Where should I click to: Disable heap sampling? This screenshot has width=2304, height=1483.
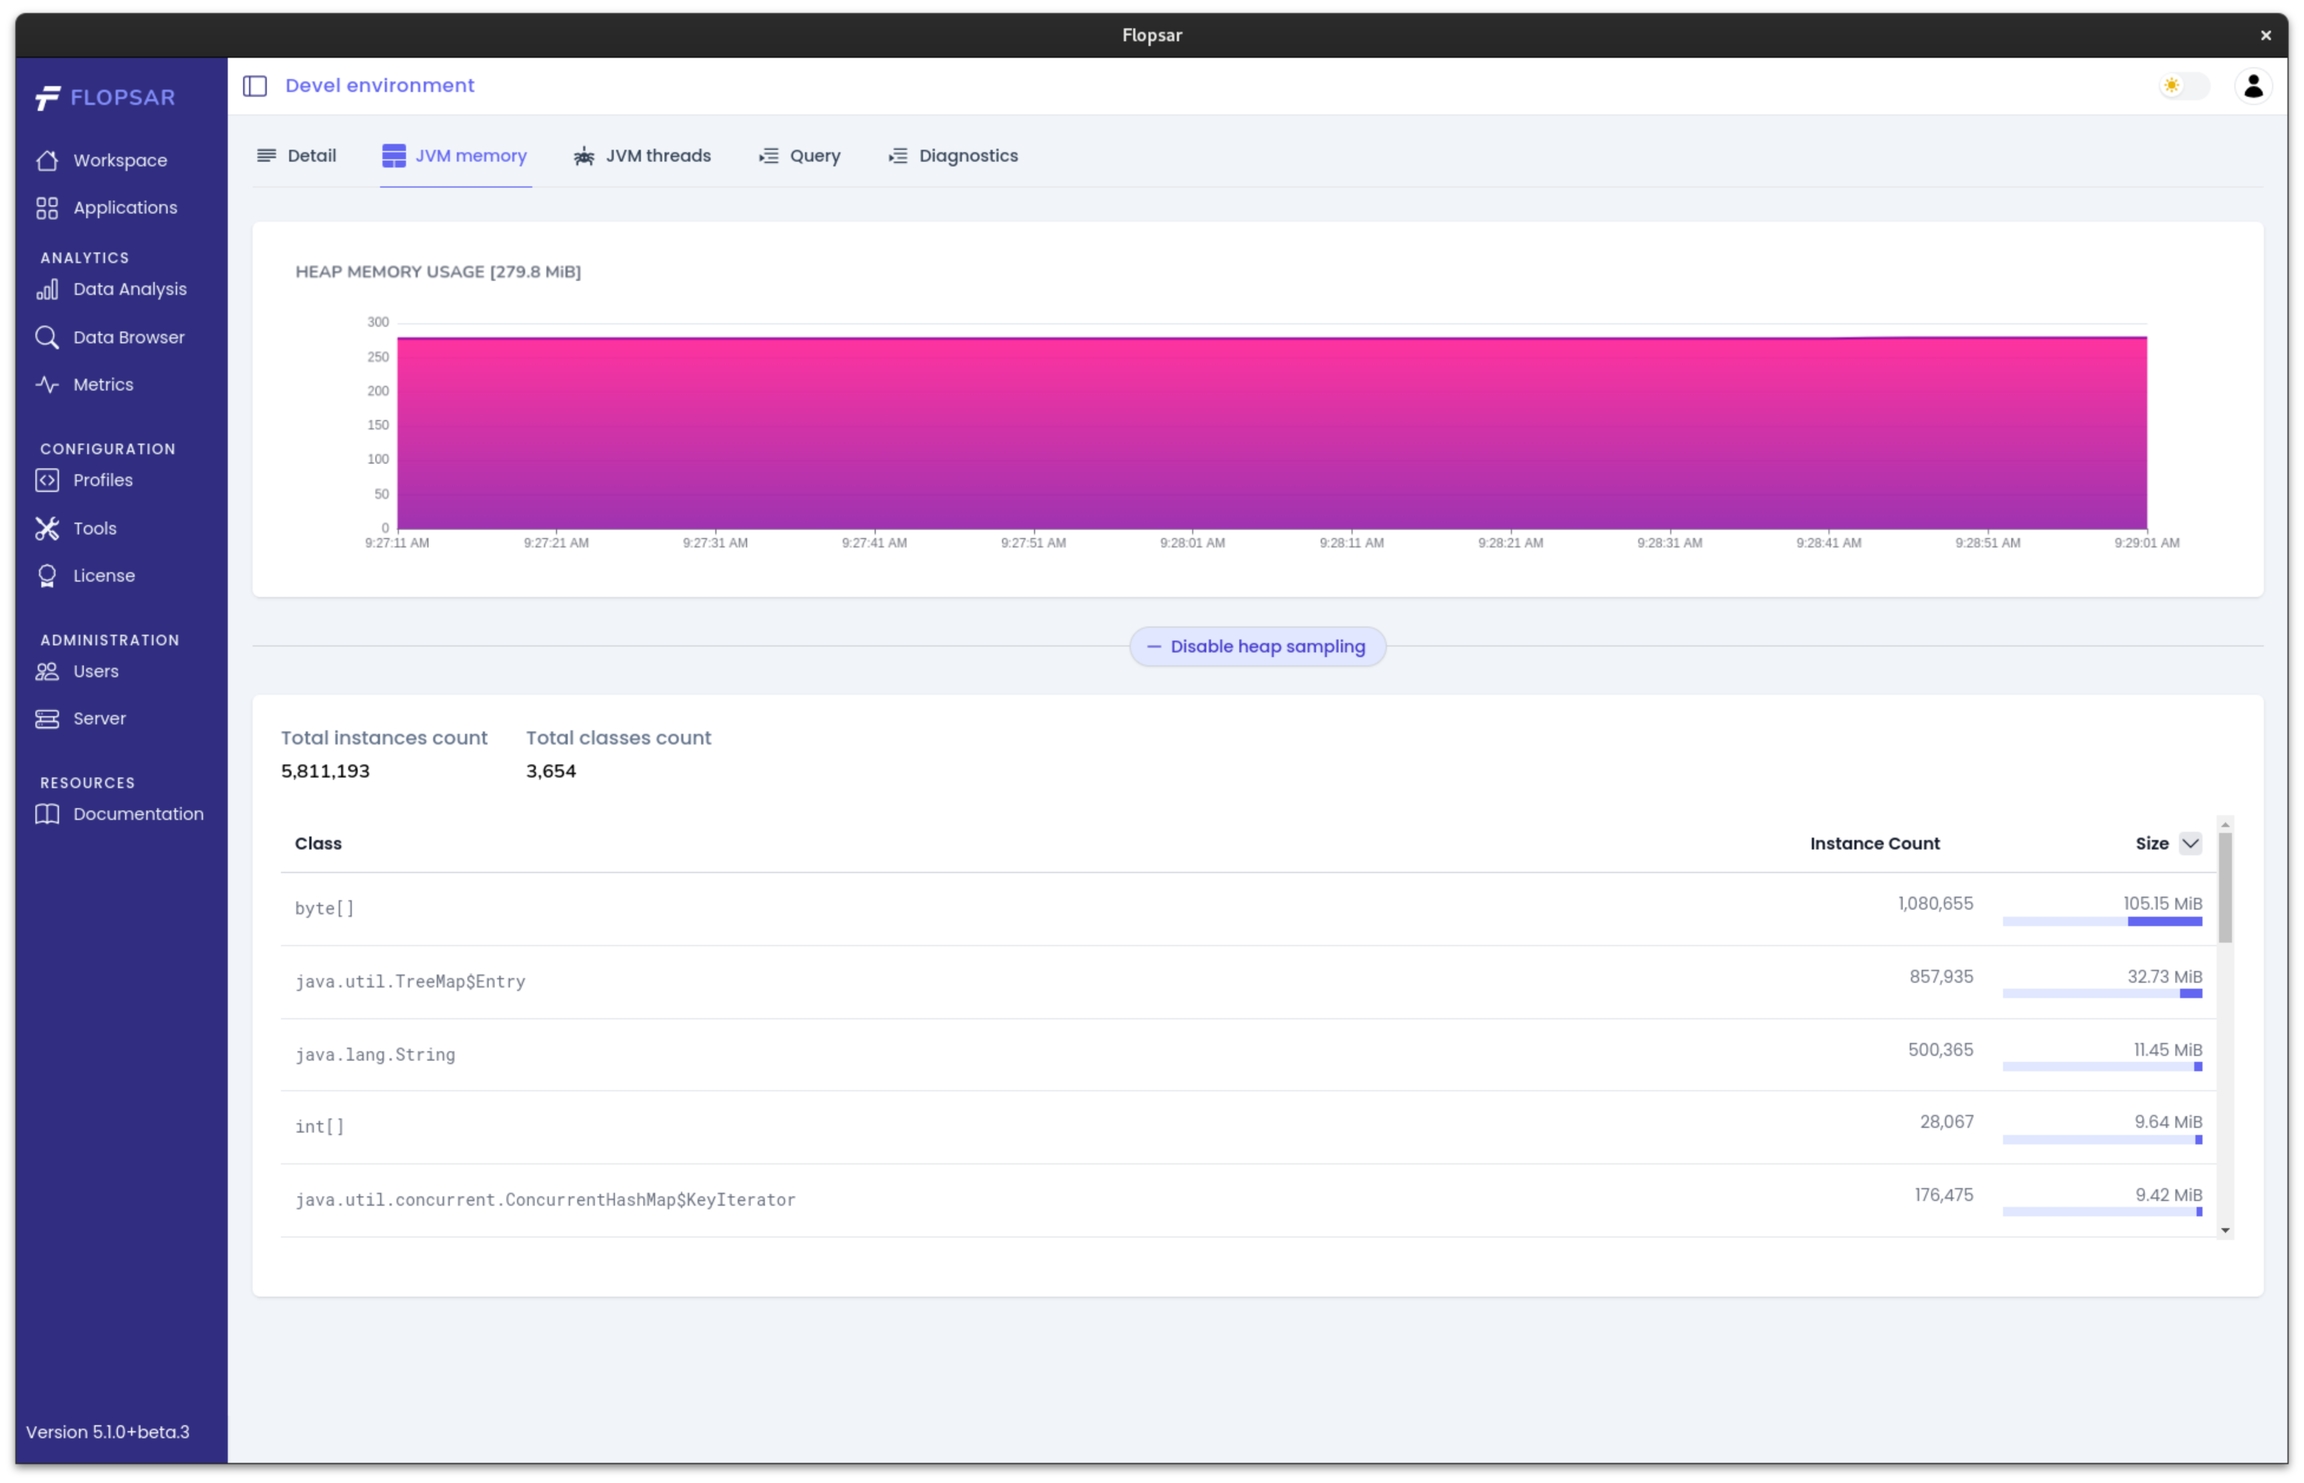[x=1257, y=647]
